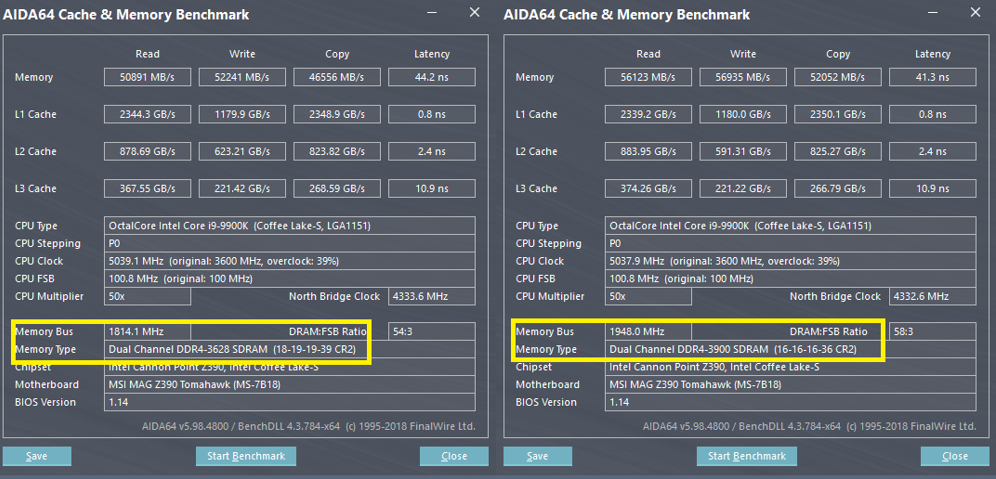Click the left Memory Latency field 44.2 ns
This screenshot has width=996, height=479.
[x=431, y=77]
